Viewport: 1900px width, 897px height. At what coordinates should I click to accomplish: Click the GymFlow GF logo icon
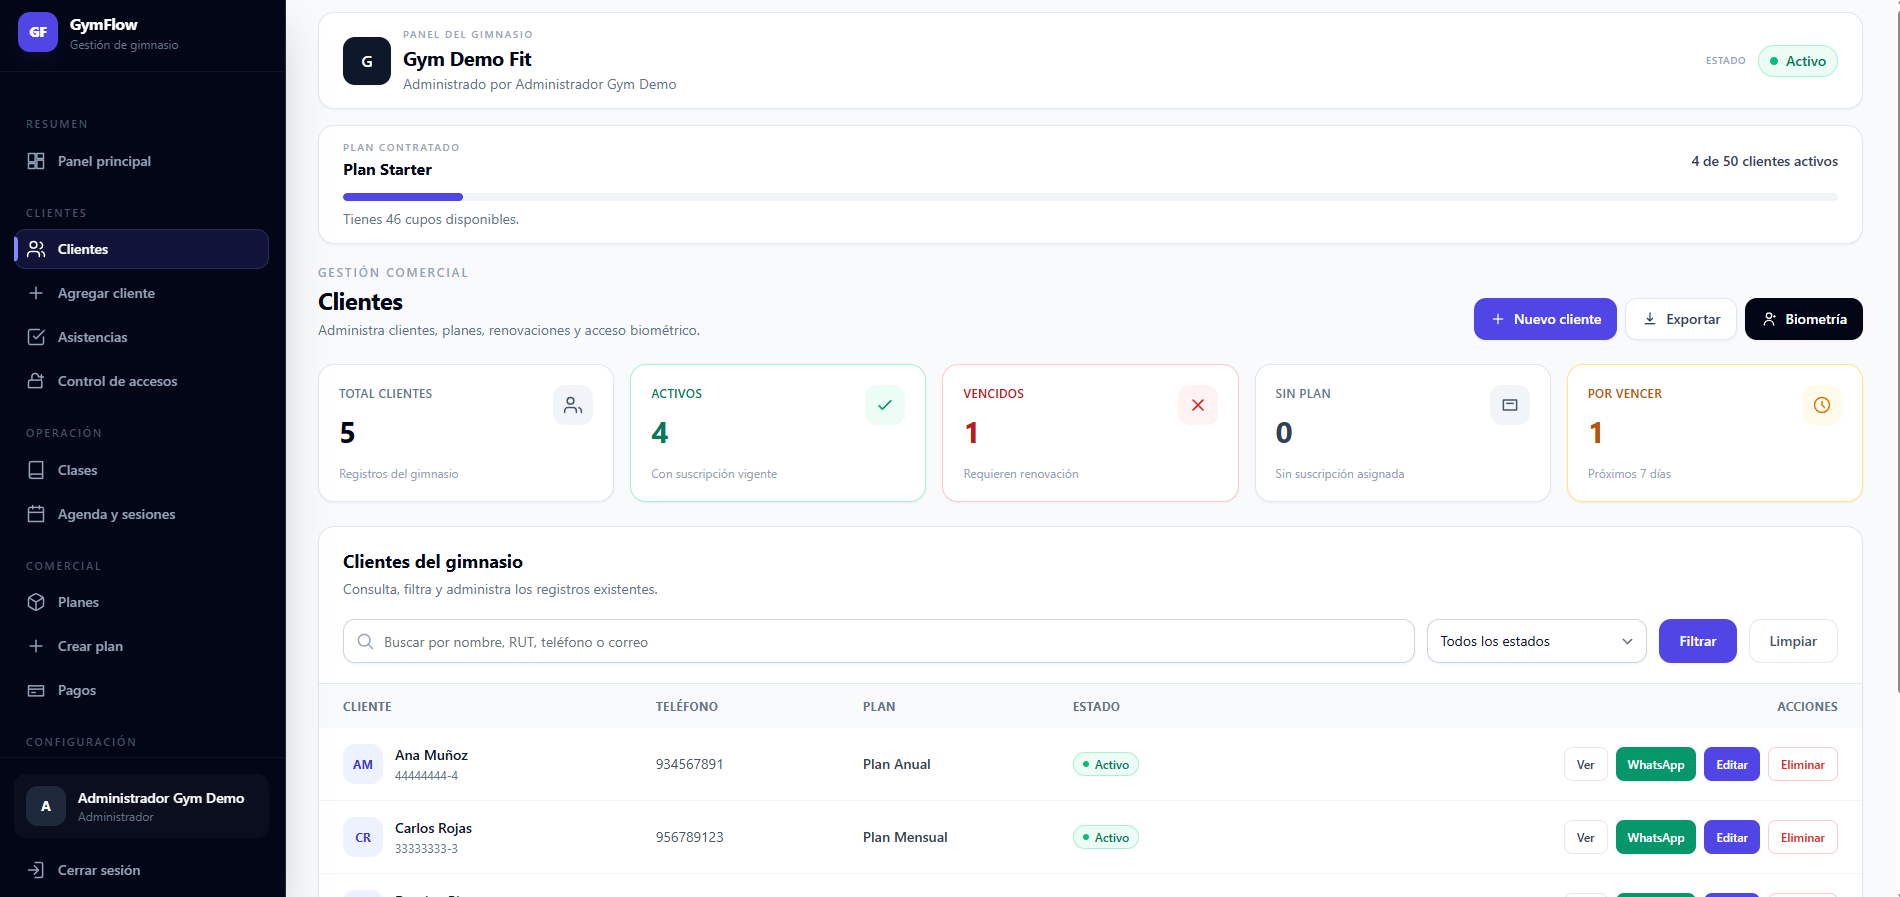[38, 32]
